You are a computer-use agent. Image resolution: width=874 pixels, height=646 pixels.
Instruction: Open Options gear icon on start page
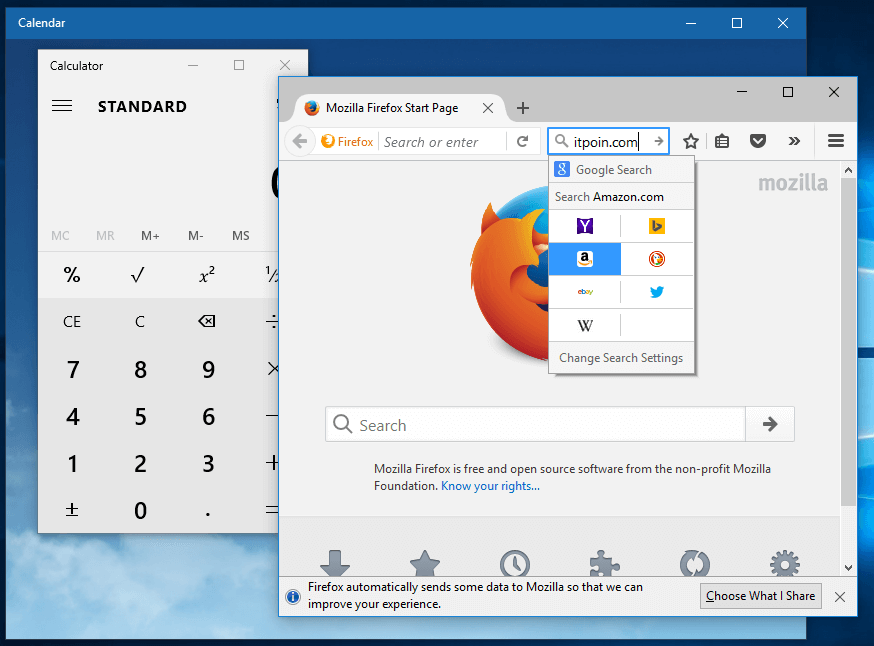[x=784, y=563]
